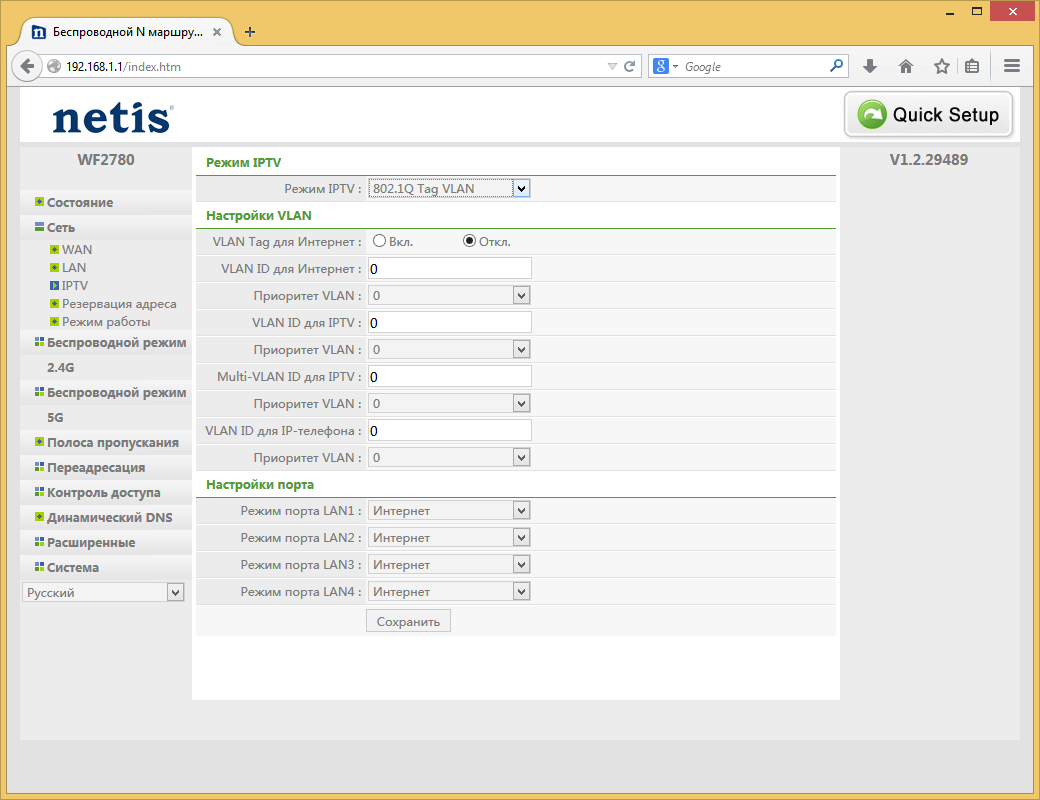Open the WAN settings page

coord(77,250)
